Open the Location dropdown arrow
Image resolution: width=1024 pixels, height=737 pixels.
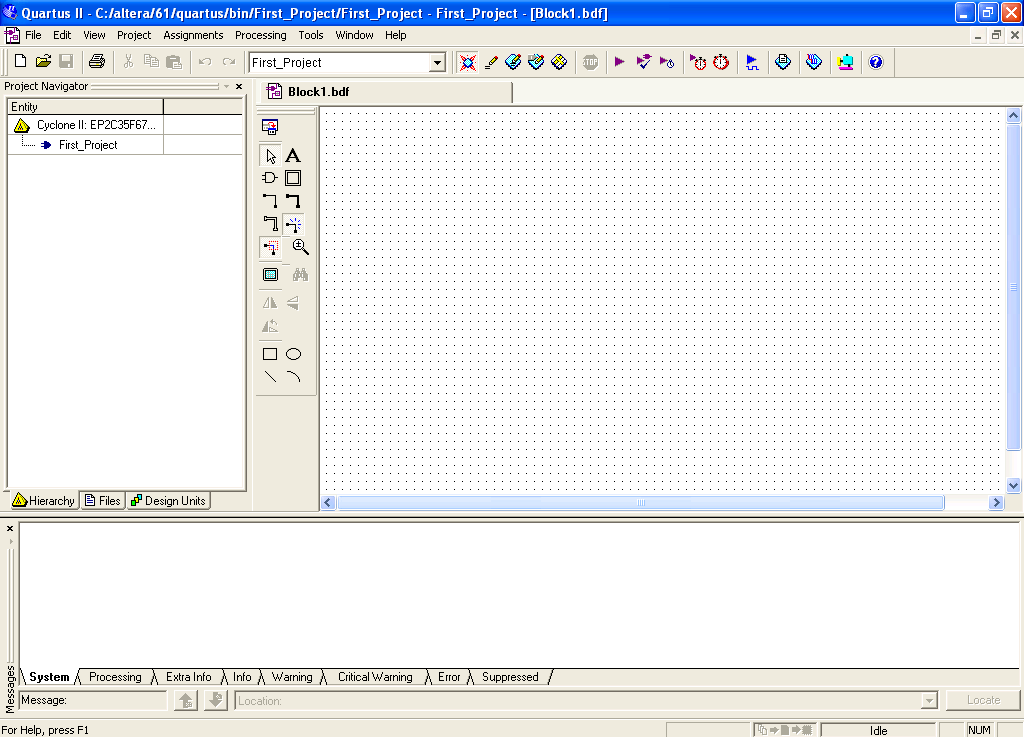pos(929,701)
